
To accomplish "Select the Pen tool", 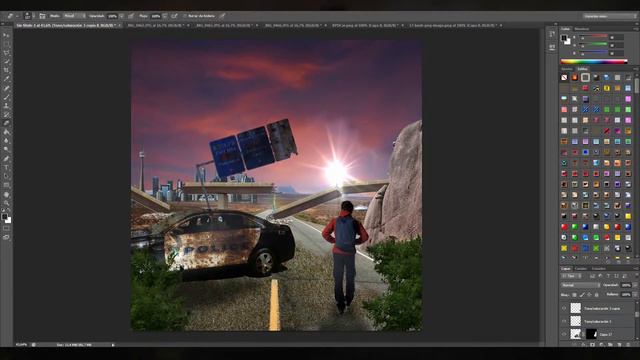I will tap(7, 159).
